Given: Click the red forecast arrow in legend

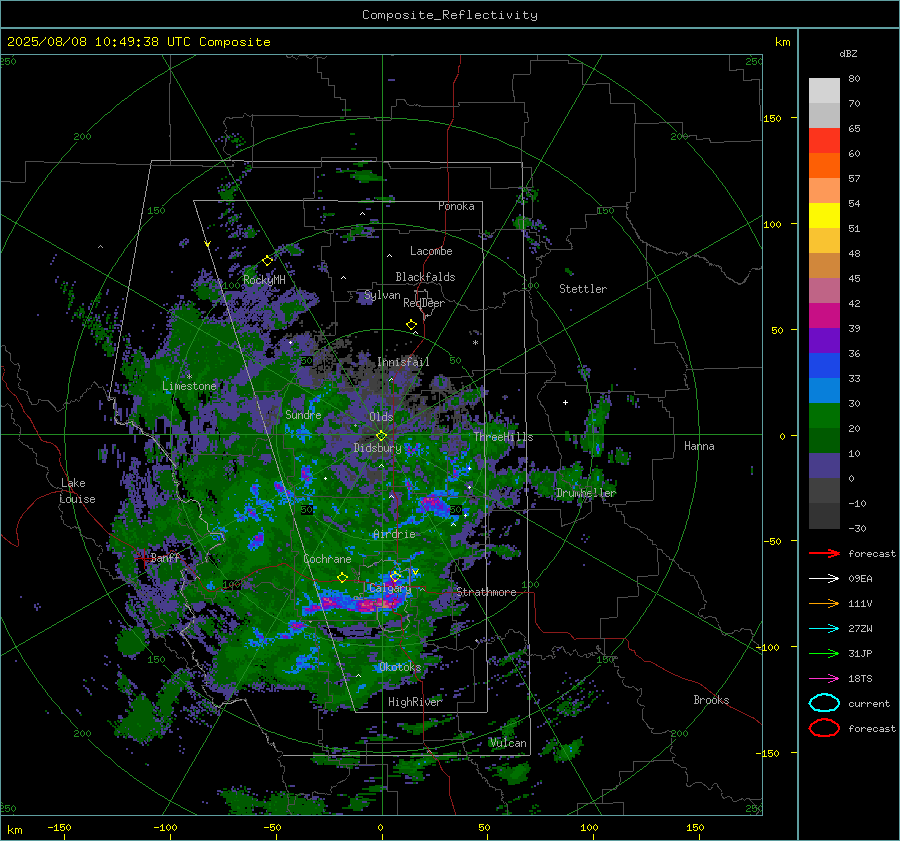Looking at the screenshot, I should click(x=824, y=553).
